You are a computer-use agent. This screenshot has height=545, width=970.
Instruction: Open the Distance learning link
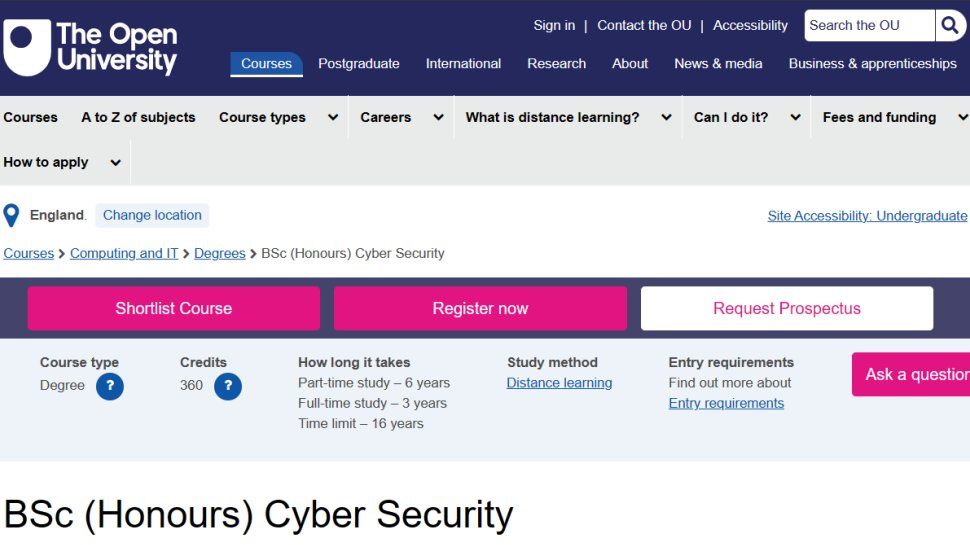559,383
